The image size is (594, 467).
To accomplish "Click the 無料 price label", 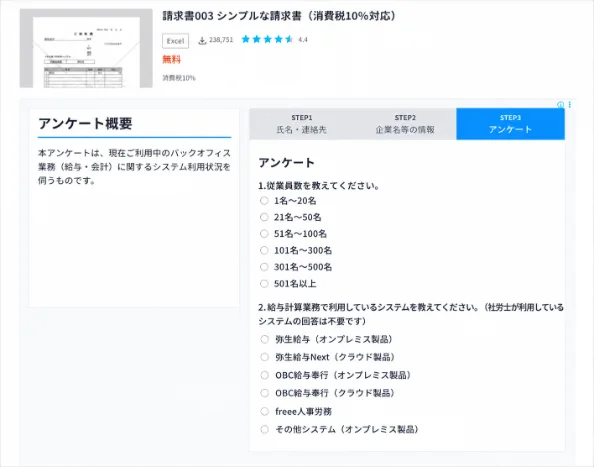I will 172,59.
